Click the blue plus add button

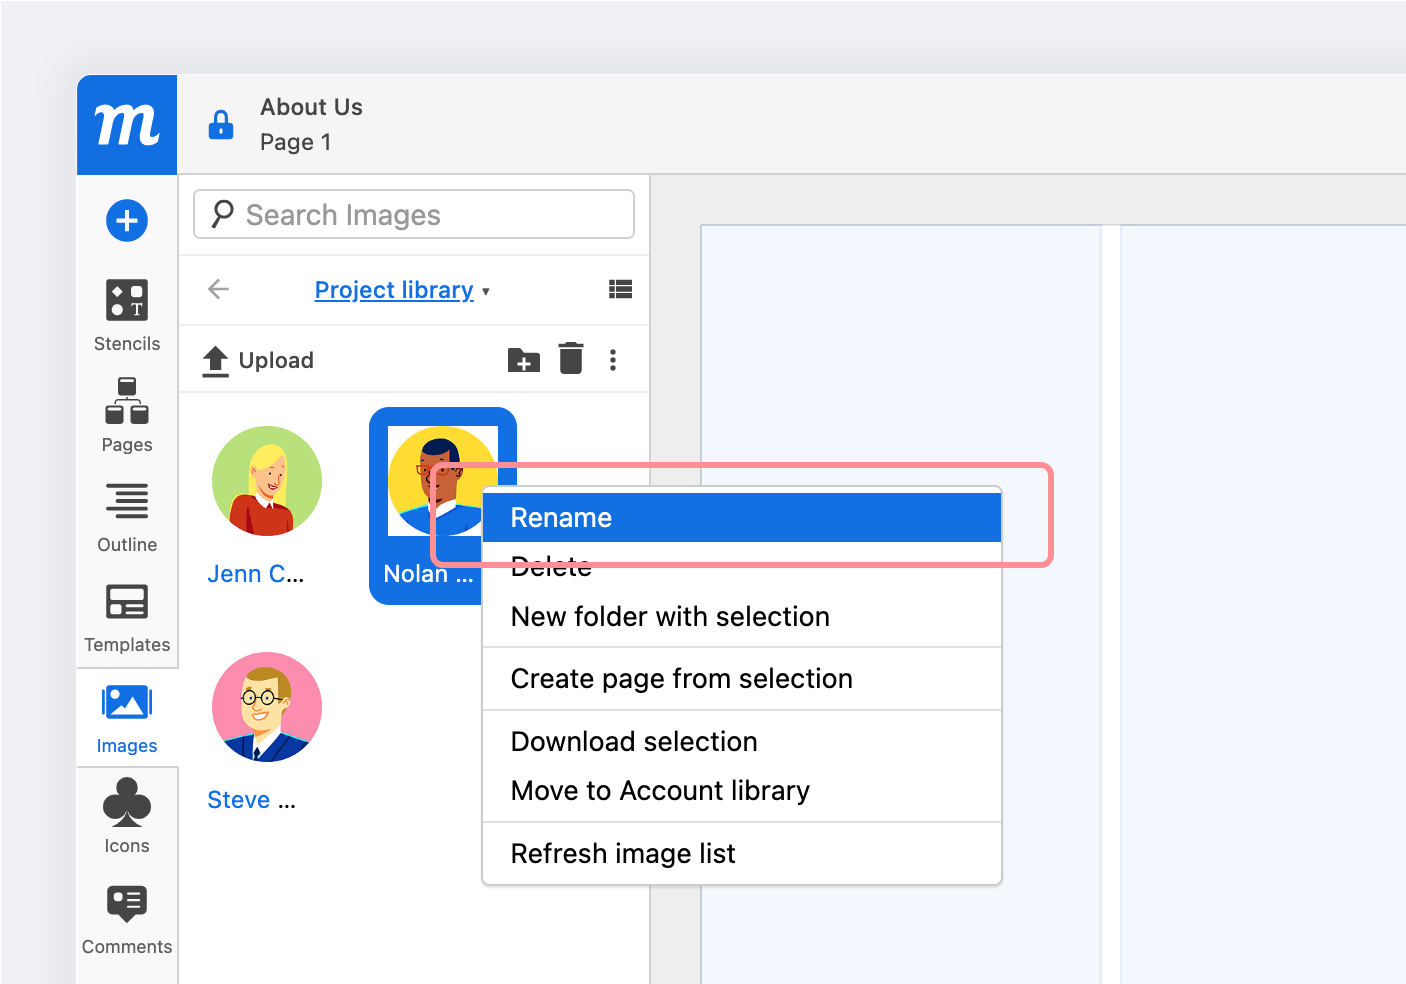click(127, 220)
